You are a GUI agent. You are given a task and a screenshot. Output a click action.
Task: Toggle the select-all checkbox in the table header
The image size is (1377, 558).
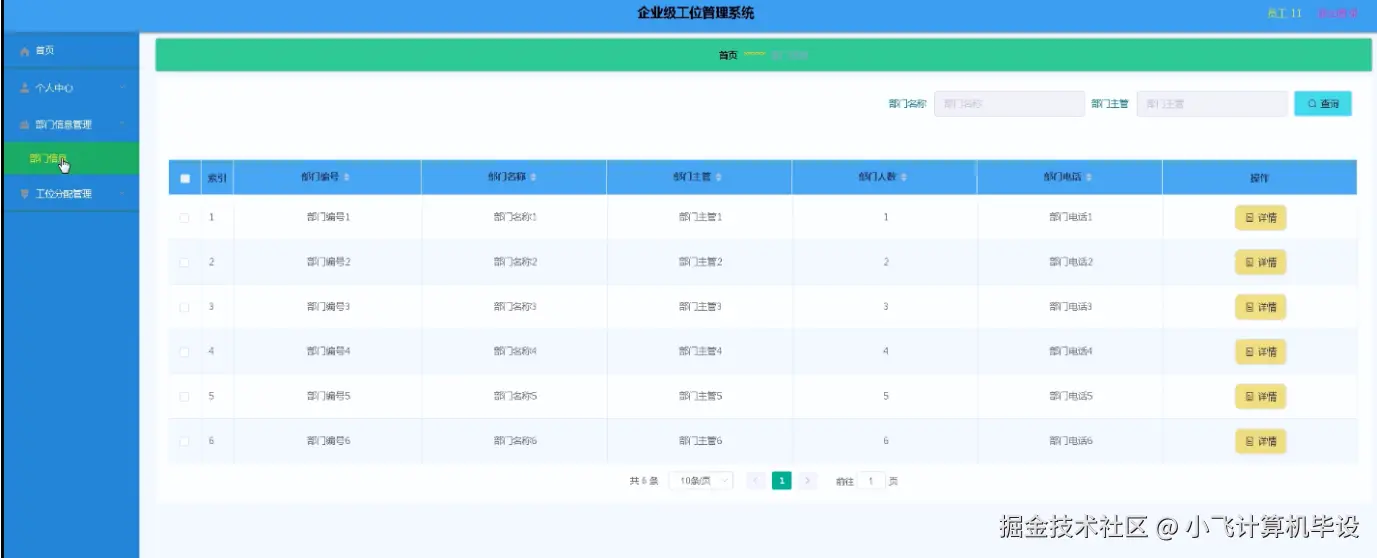(x=185, y=179)
